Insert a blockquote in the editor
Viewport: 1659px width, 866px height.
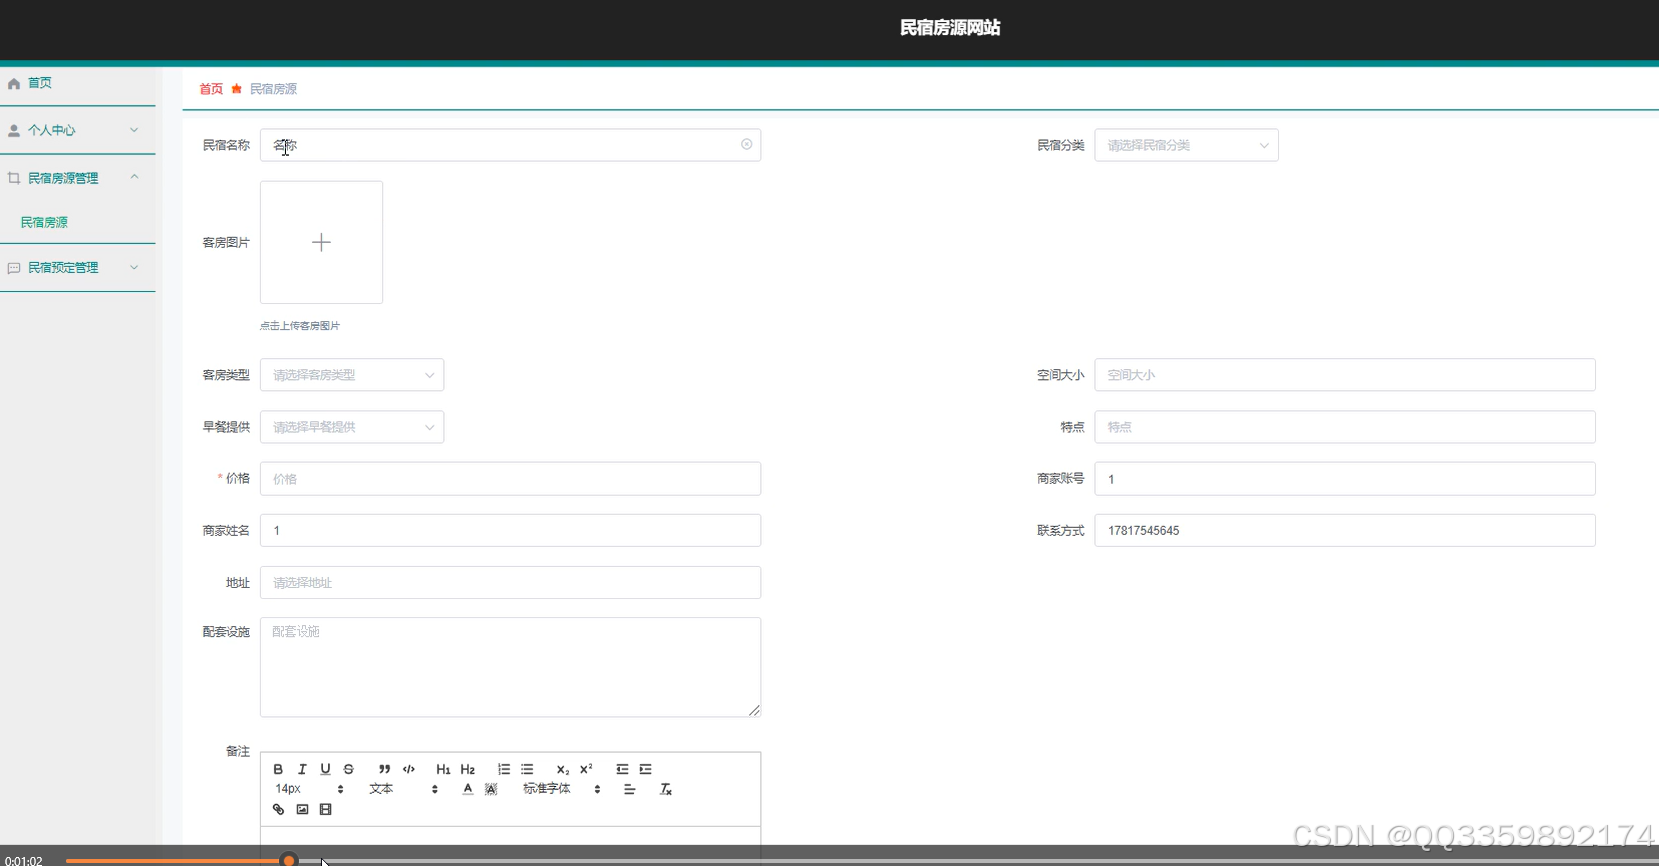[x=384, y=769]
